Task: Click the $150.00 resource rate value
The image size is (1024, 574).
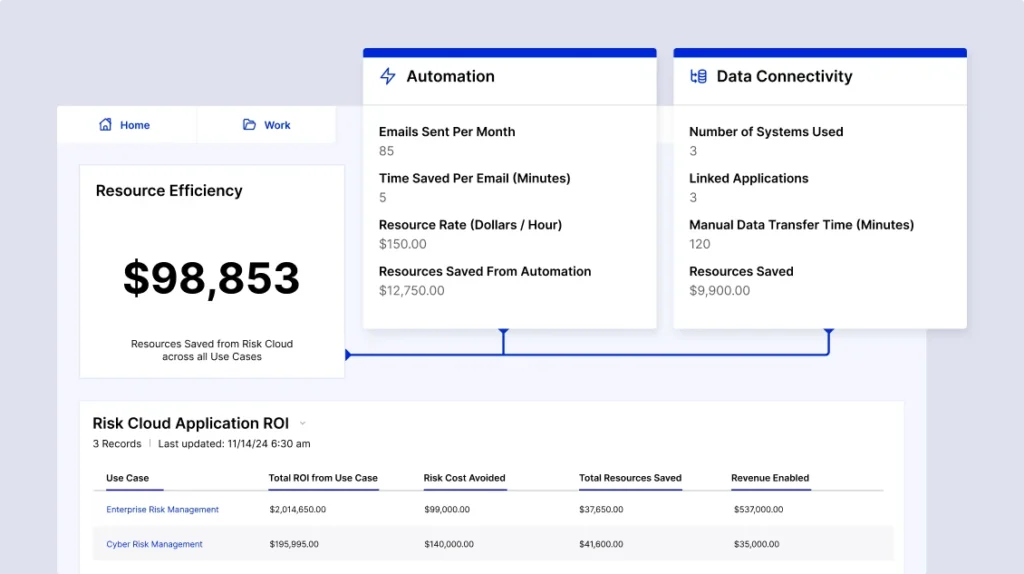Action: pos(403,244)
